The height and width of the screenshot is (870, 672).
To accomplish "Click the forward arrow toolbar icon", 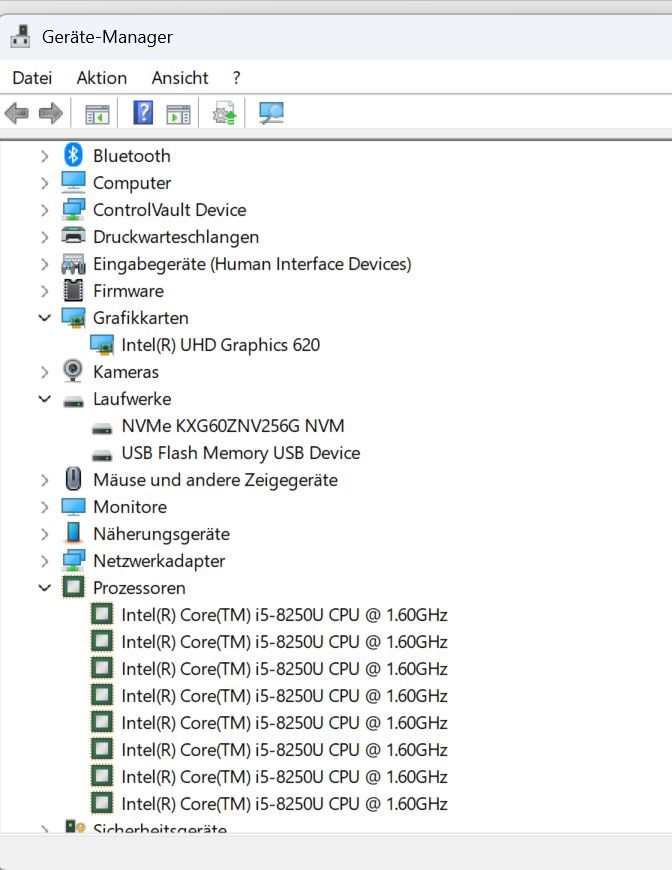I will [x=50, y=113].
